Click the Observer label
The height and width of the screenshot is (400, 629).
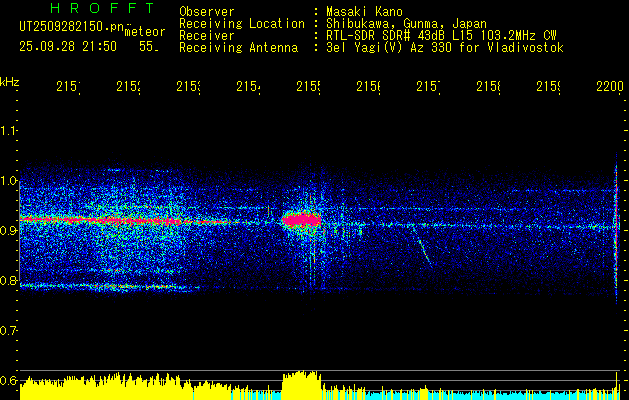click(x=207, y=12)
